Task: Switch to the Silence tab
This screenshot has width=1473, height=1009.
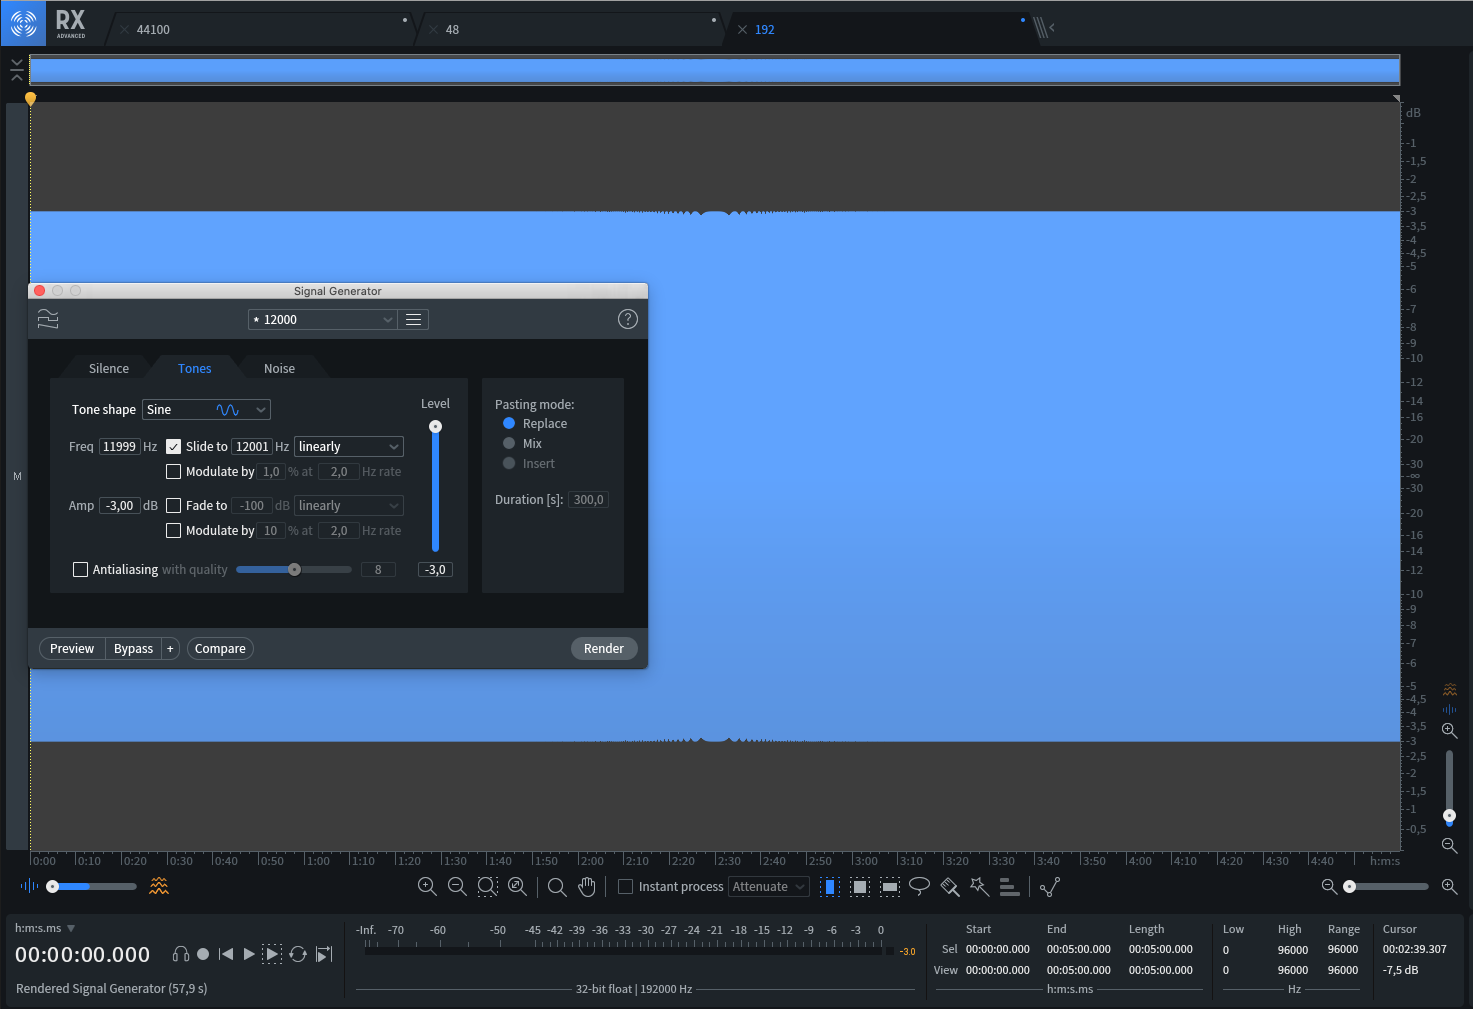Action: click(x=109, y=369)
